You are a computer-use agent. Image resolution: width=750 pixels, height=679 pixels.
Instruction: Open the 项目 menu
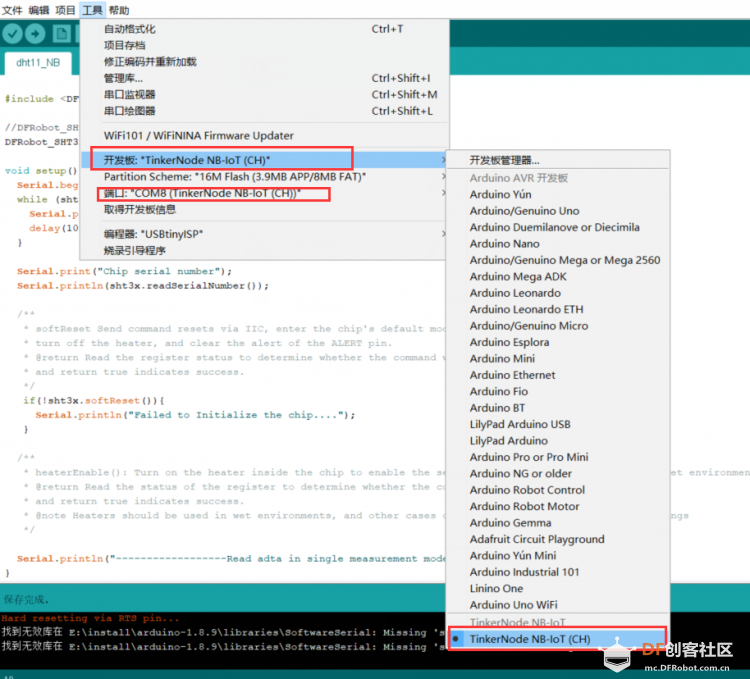[x=66, y=10]
